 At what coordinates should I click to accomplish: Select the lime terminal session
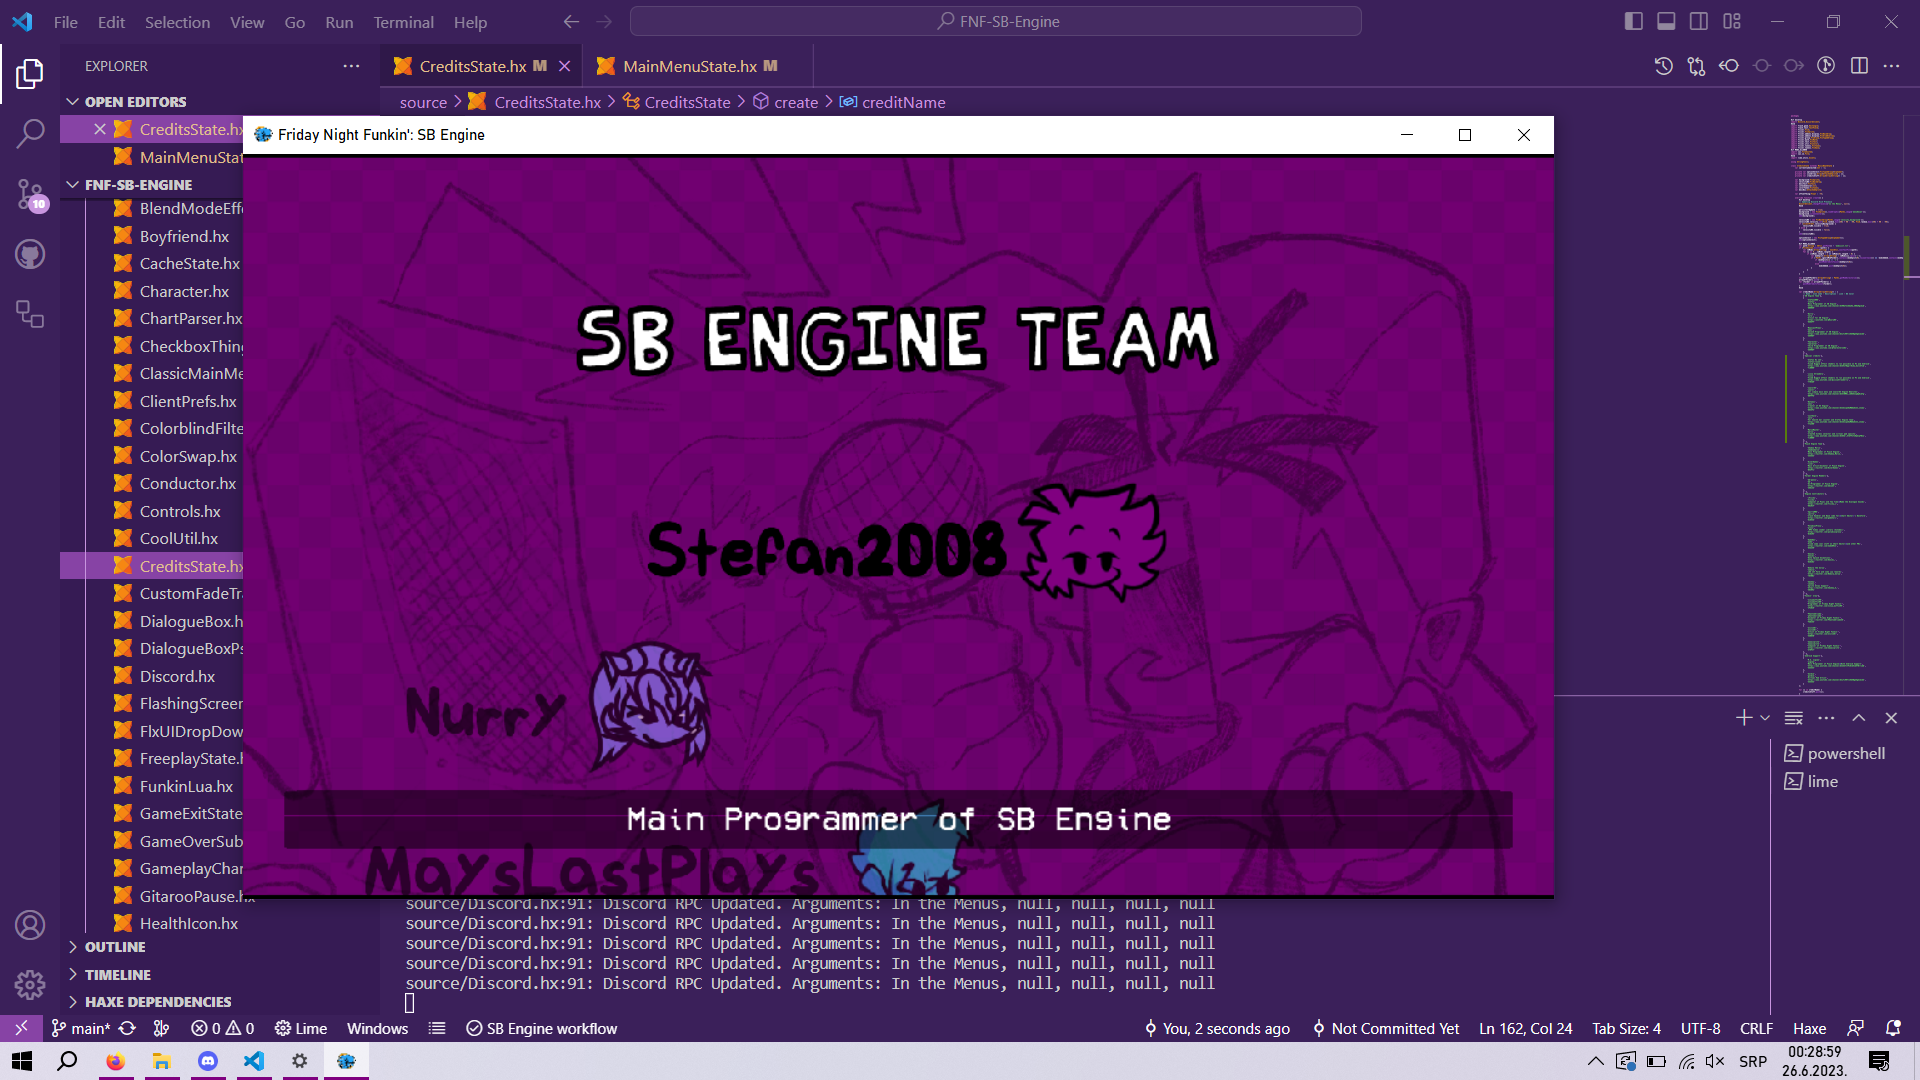click(1823, 781)
